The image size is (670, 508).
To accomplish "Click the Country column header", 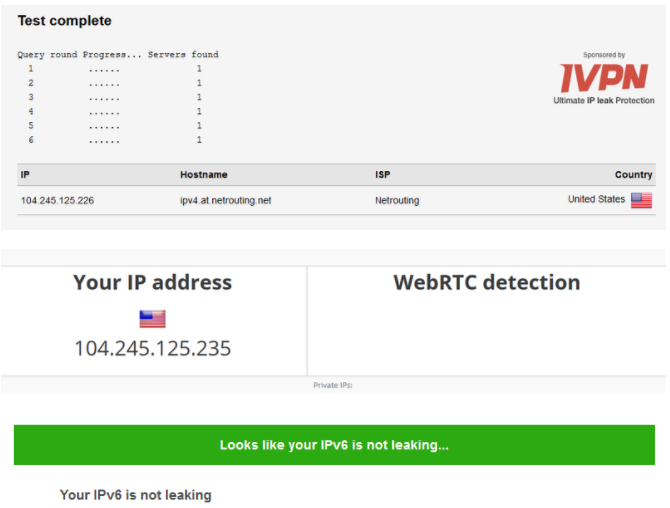I will click(x=633, y=174).
